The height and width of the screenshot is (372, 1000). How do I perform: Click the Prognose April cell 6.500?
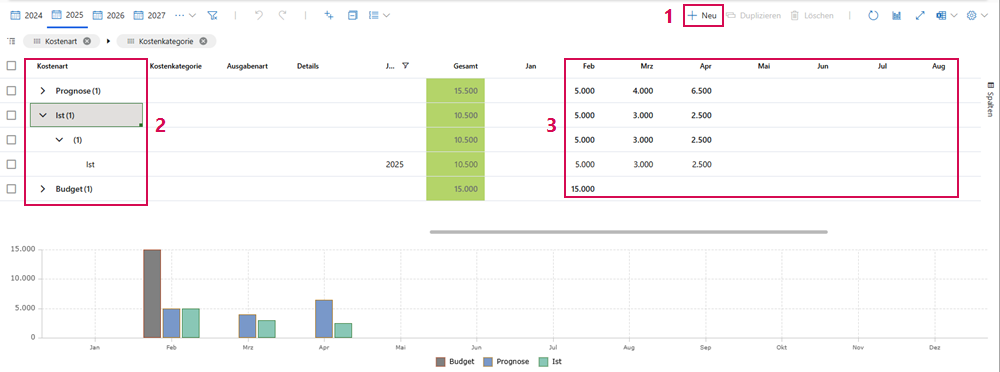[x=701, y=91]
